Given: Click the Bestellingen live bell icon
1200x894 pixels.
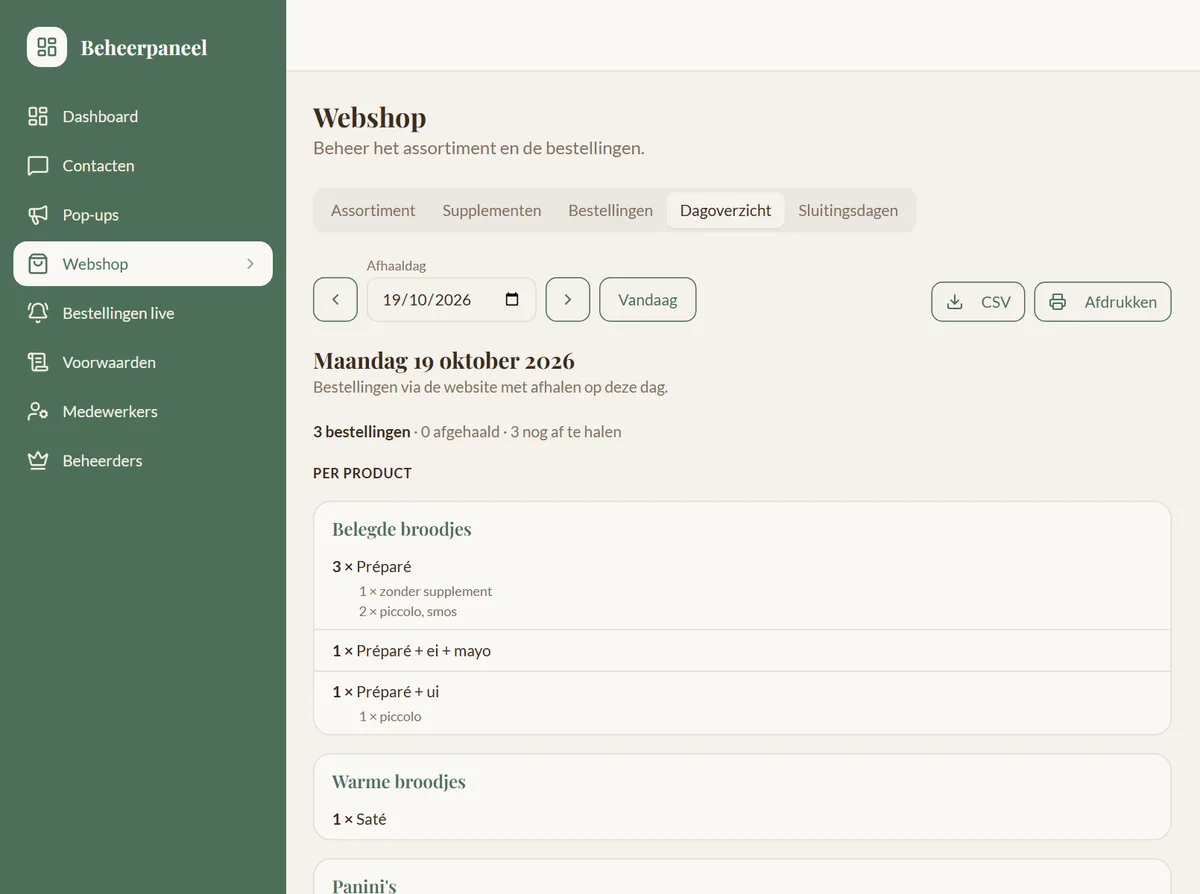Looking at the screenshot, I should click(x=38, y=313).
